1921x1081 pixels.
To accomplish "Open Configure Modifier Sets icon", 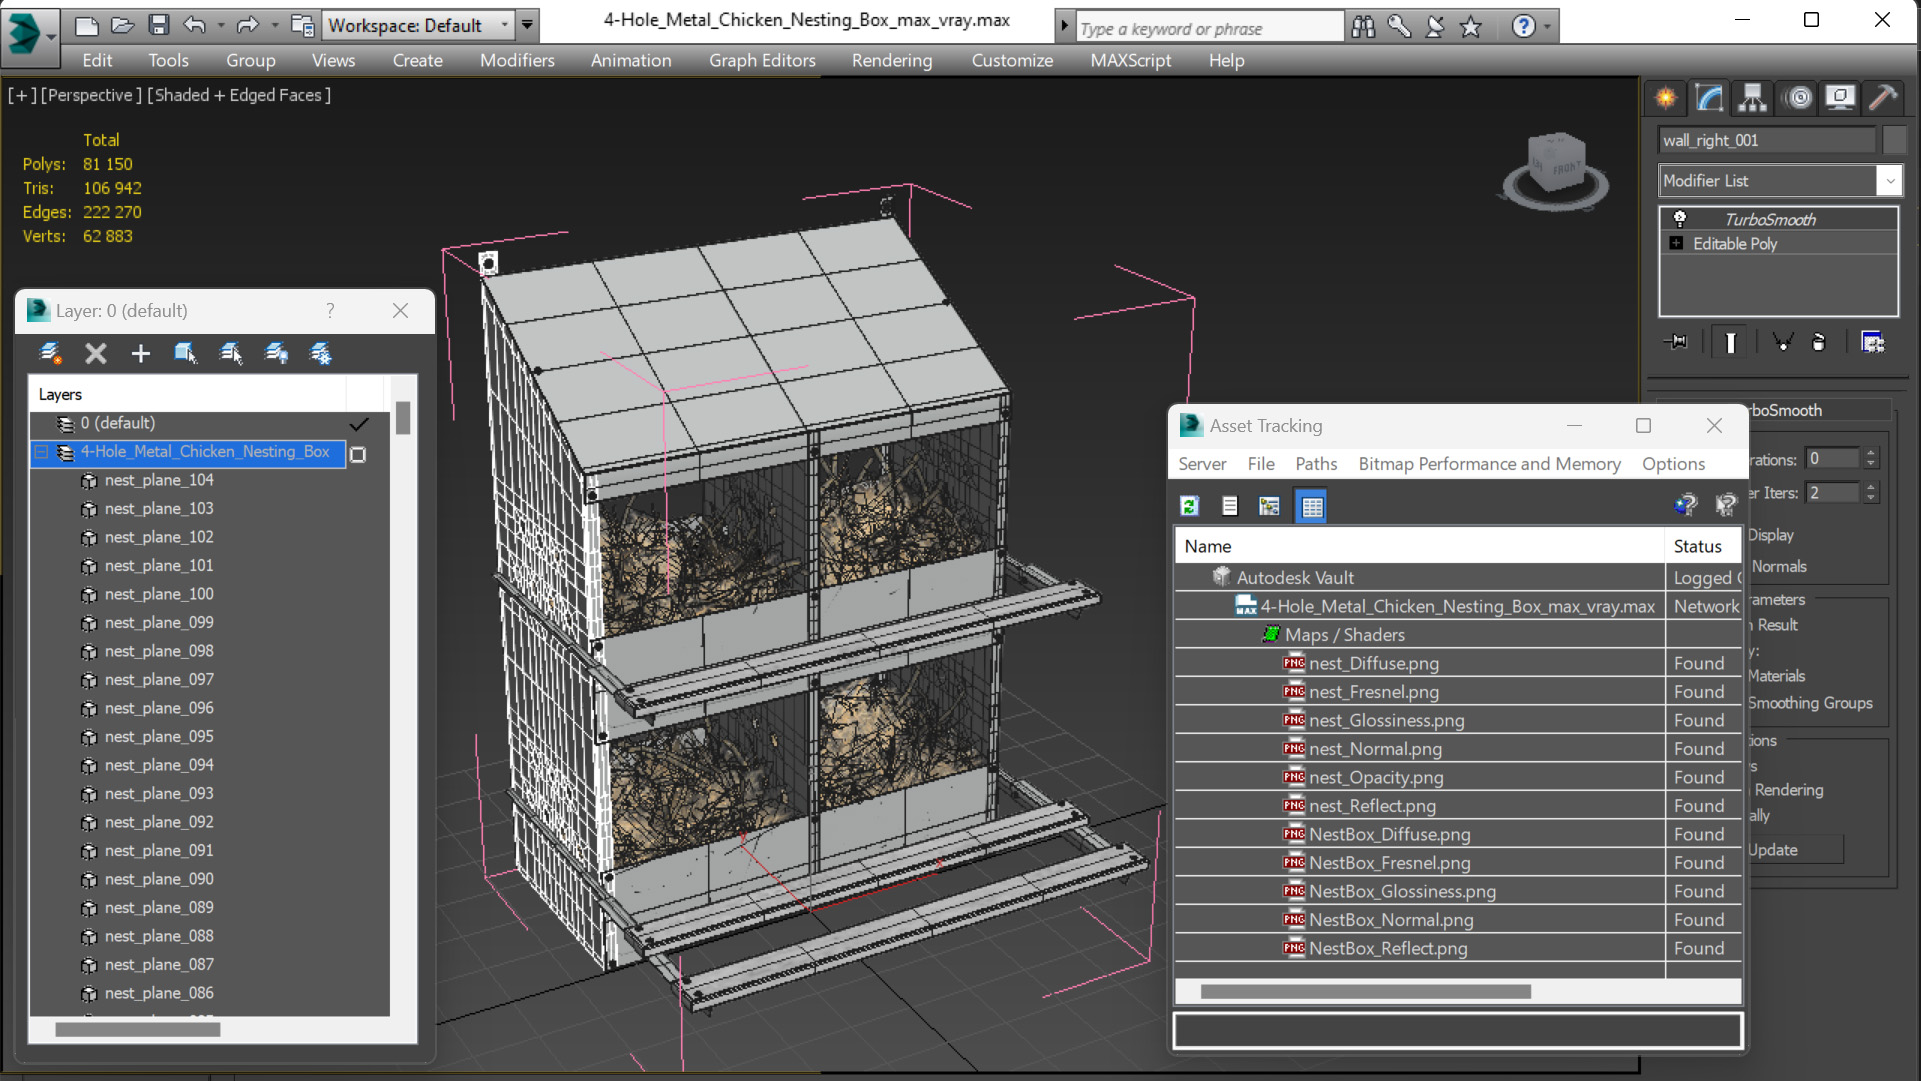I will (x=1872, y=342).
